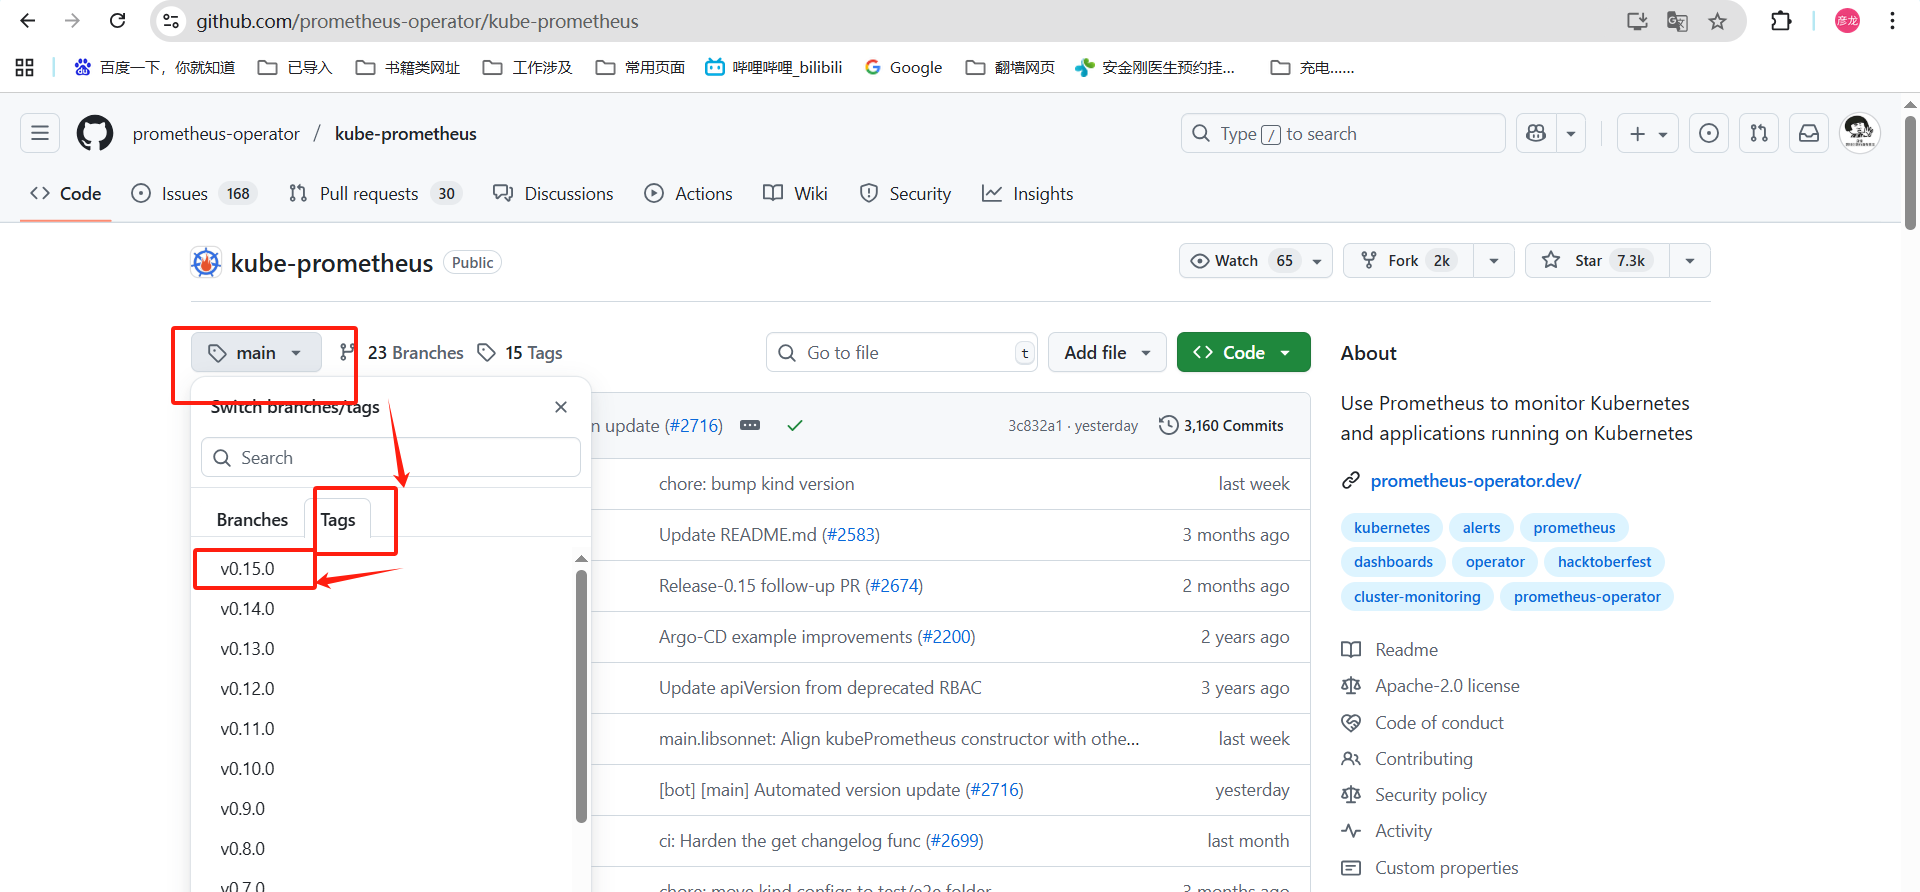The width and height of the screenshot is (1920, 892).
Task: Open the pull requests icon in header
Action: click(1759, 133)
